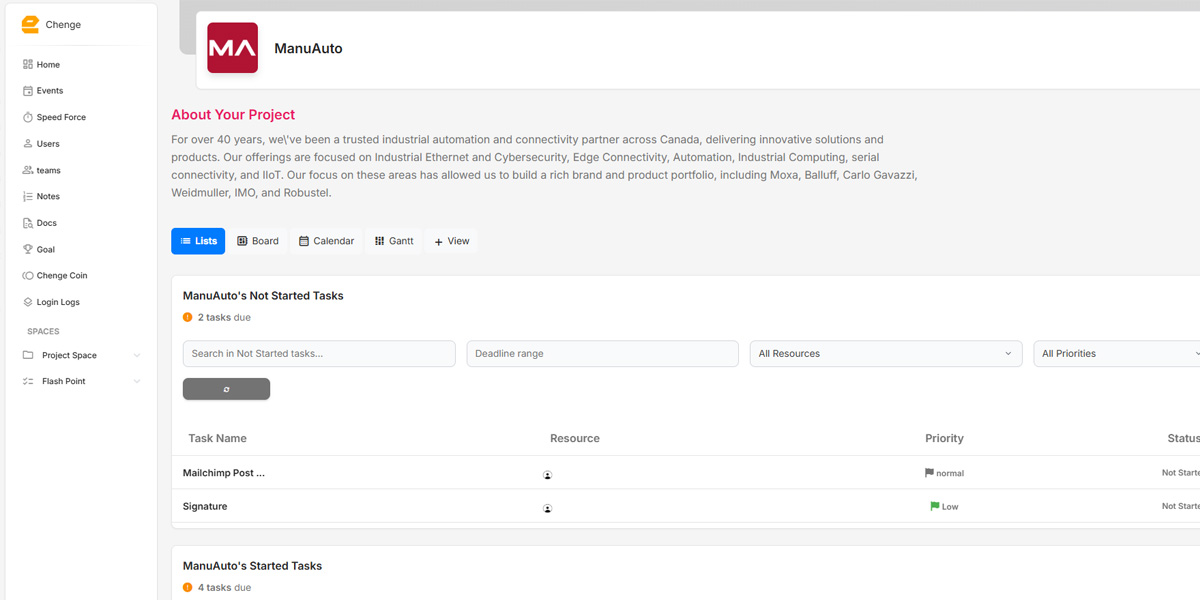
Task: Click the Docs file icon
Action: click(28, 223)
